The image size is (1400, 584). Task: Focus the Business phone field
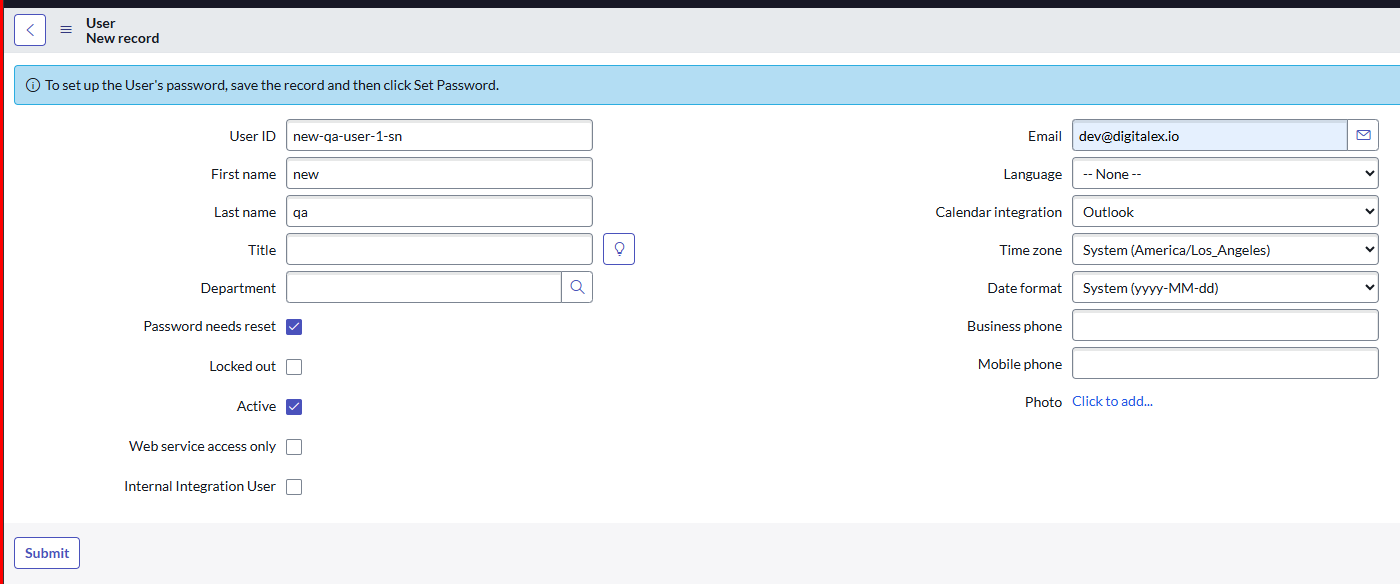click(x=1224, y=326)
